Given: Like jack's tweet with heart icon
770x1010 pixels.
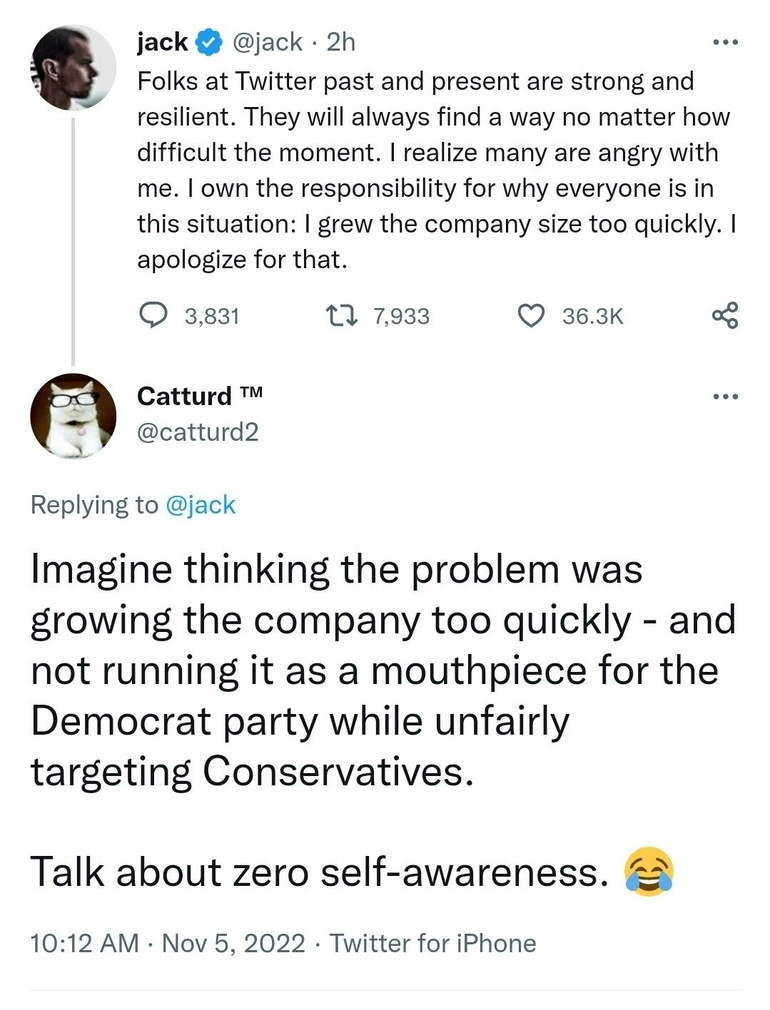Looking at the screenshot, I should (530, 316).
